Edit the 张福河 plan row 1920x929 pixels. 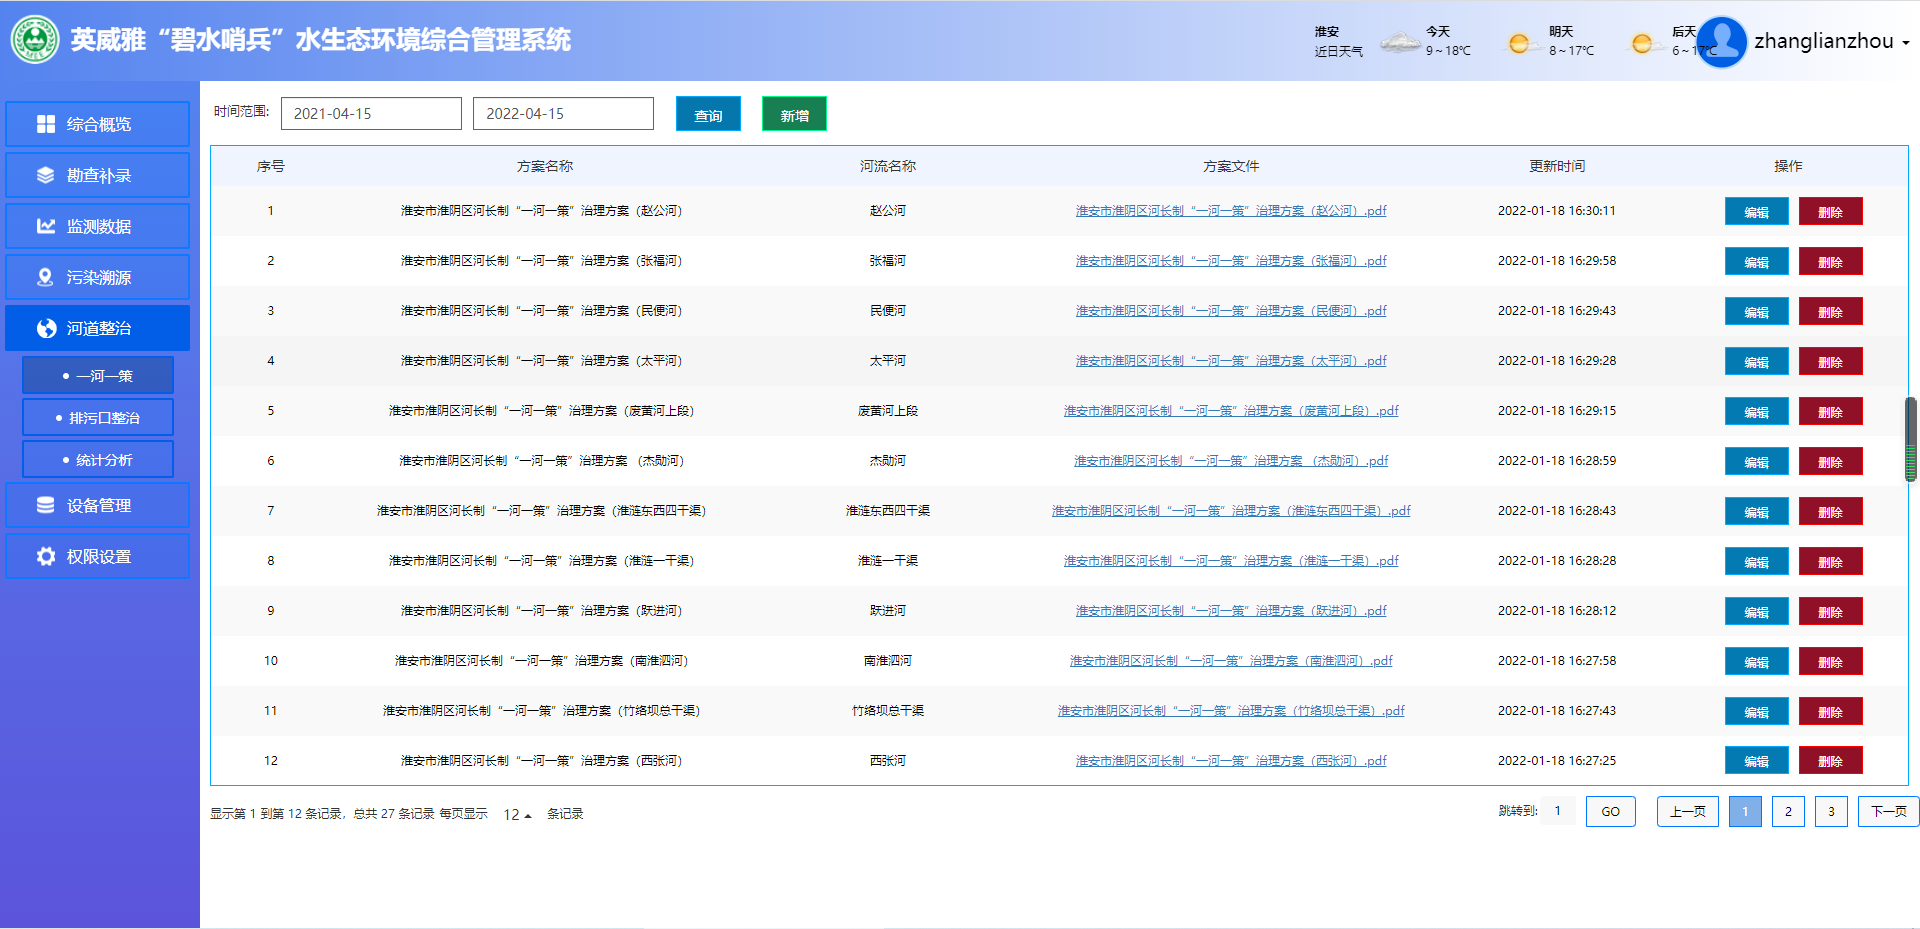click(1756, 262)
